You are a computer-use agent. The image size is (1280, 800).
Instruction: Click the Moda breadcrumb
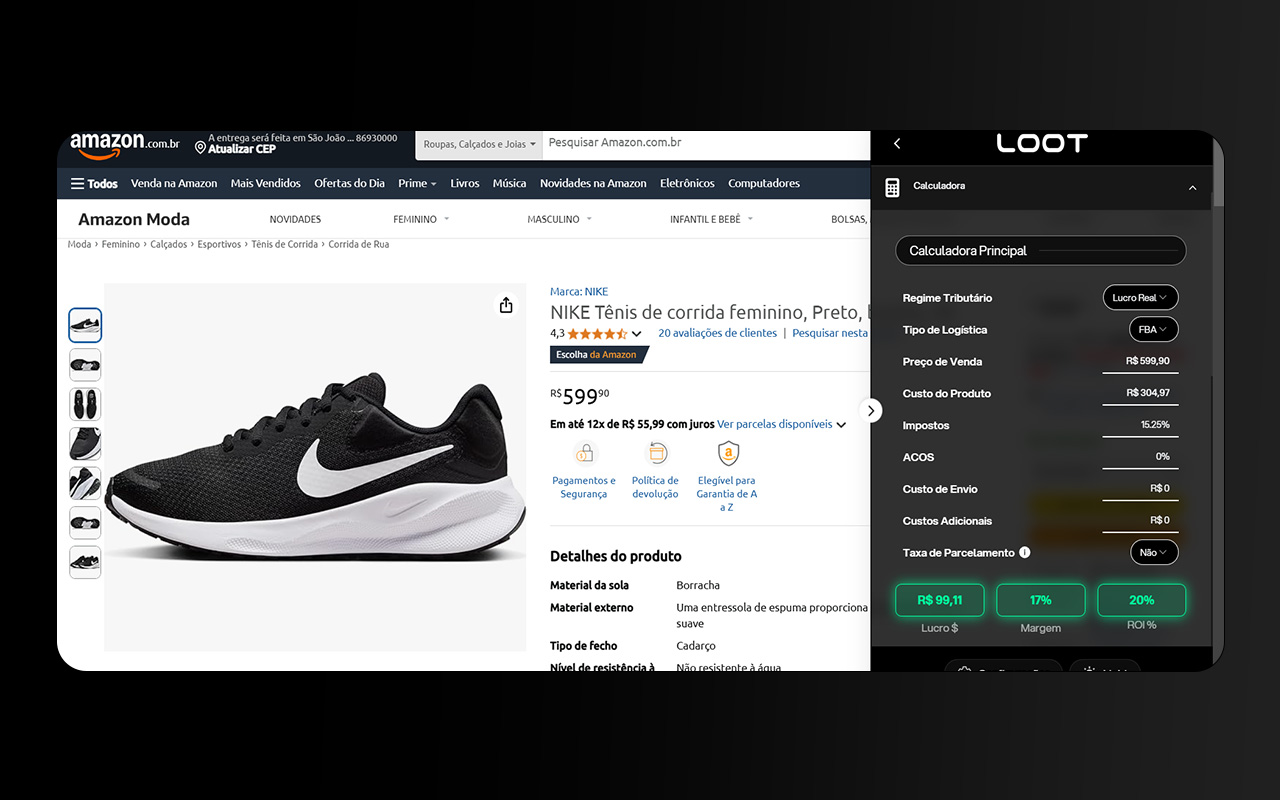[x=79, y=244]
